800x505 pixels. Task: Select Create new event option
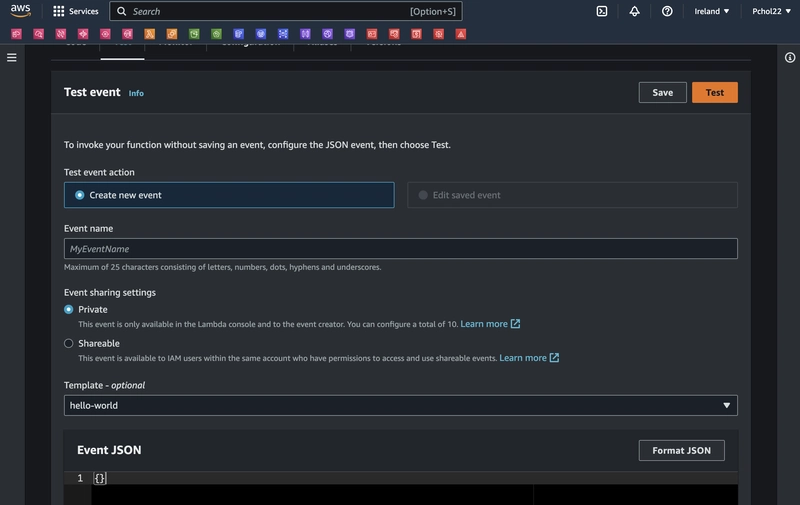point(229,195)
